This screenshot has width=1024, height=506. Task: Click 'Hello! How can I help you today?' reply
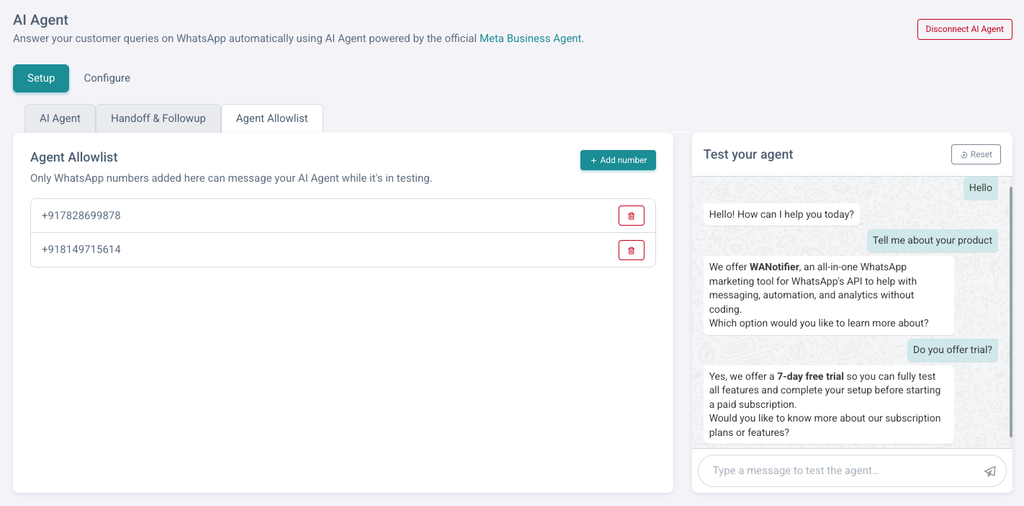[x=782, y=214]
